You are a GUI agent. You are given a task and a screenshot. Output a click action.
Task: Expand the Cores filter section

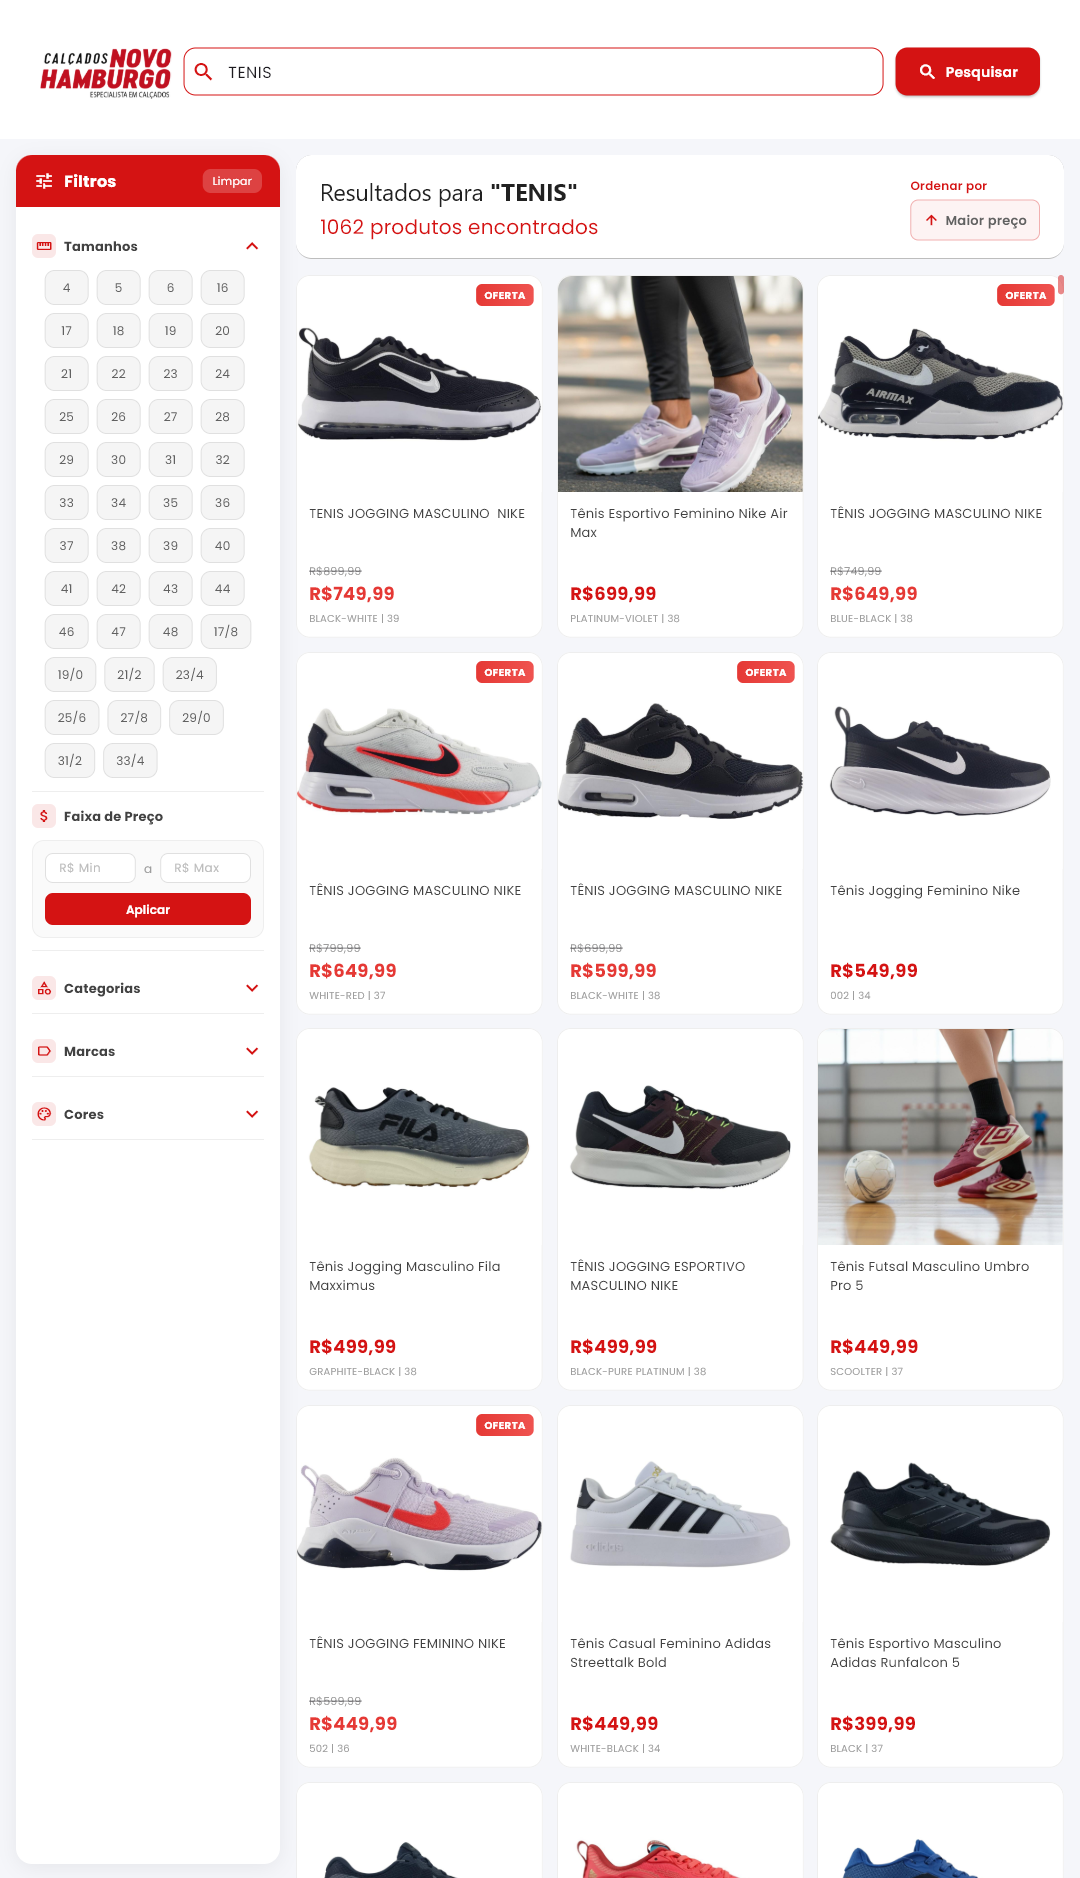click(252, 1114)
